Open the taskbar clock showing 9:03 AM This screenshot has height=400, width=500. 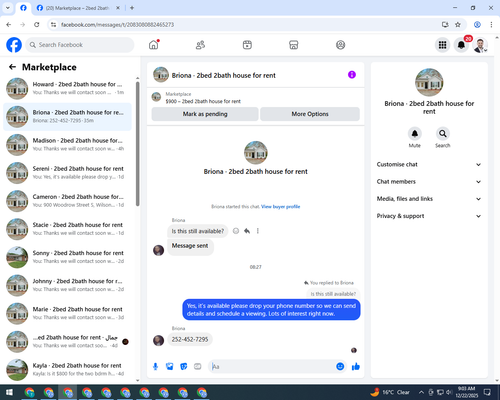click(x=466, y=392)
